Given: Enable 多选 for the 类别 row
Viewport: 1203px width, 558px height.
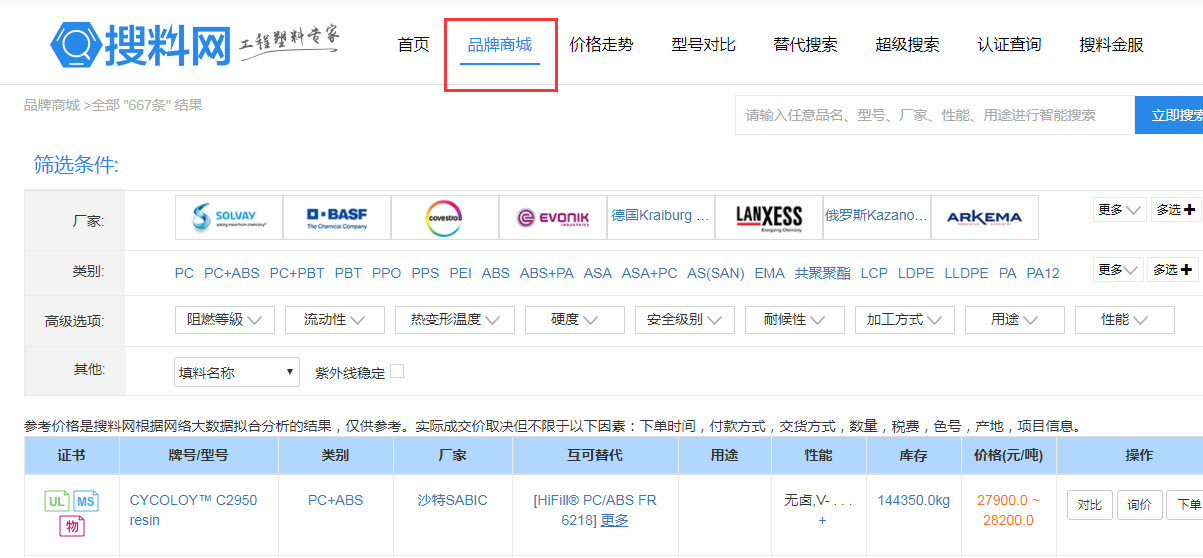Looking at the screenshot, I should click(x=1175, y=270).
